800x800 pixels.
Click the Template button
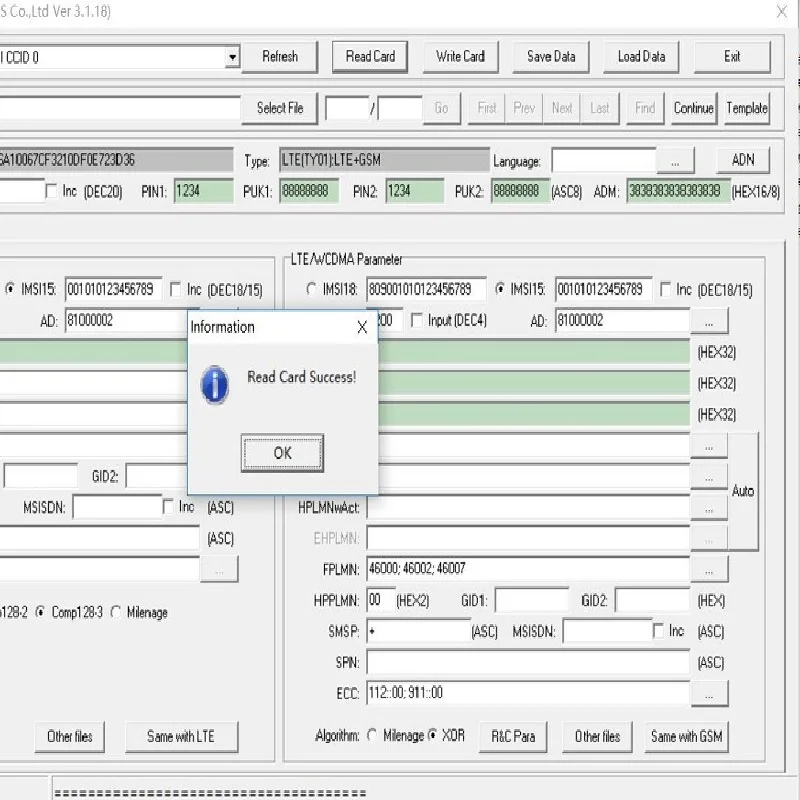747,108
